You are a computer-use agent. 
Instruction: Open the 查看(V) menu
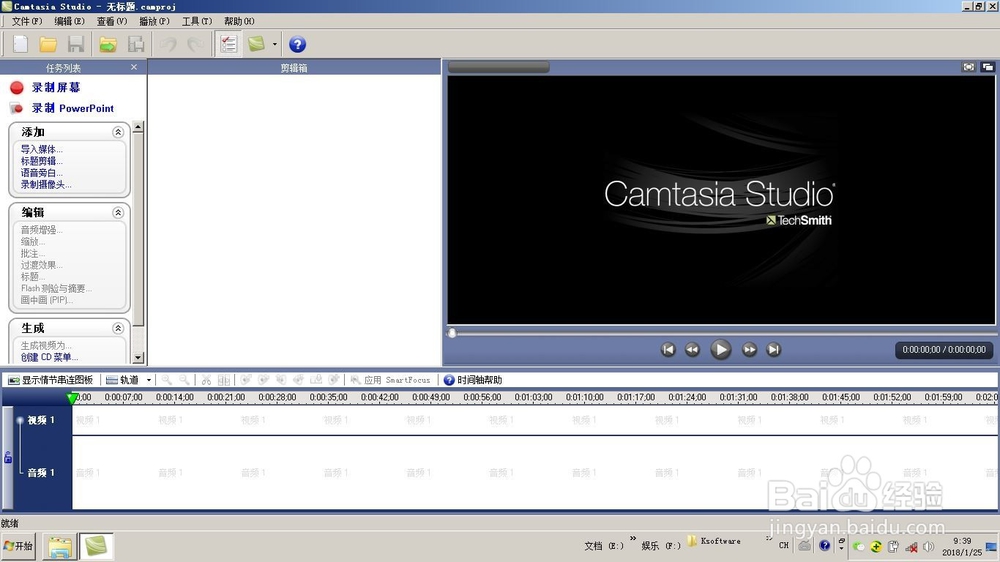click(x=112, y=21)
